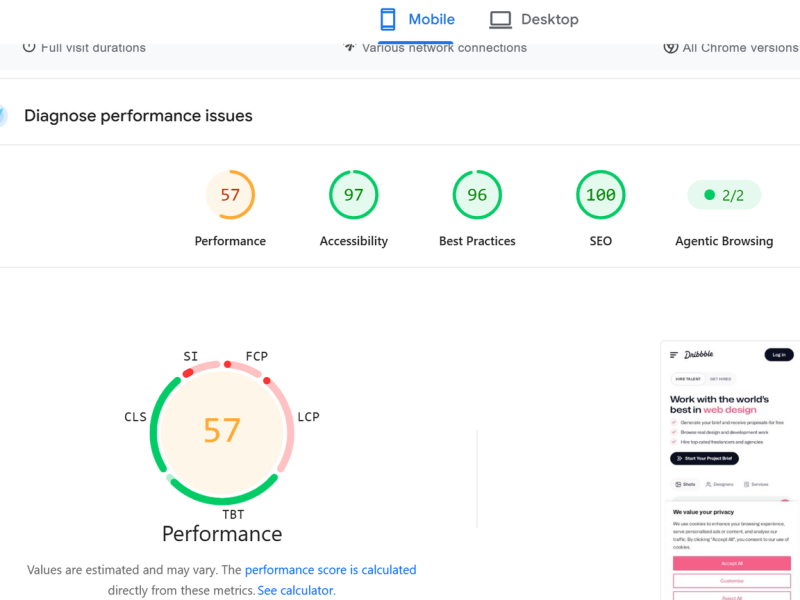The image size is (800, 600).
Task: Click the 'Diagnose performance issues' heading
Action: coord(138,116)
